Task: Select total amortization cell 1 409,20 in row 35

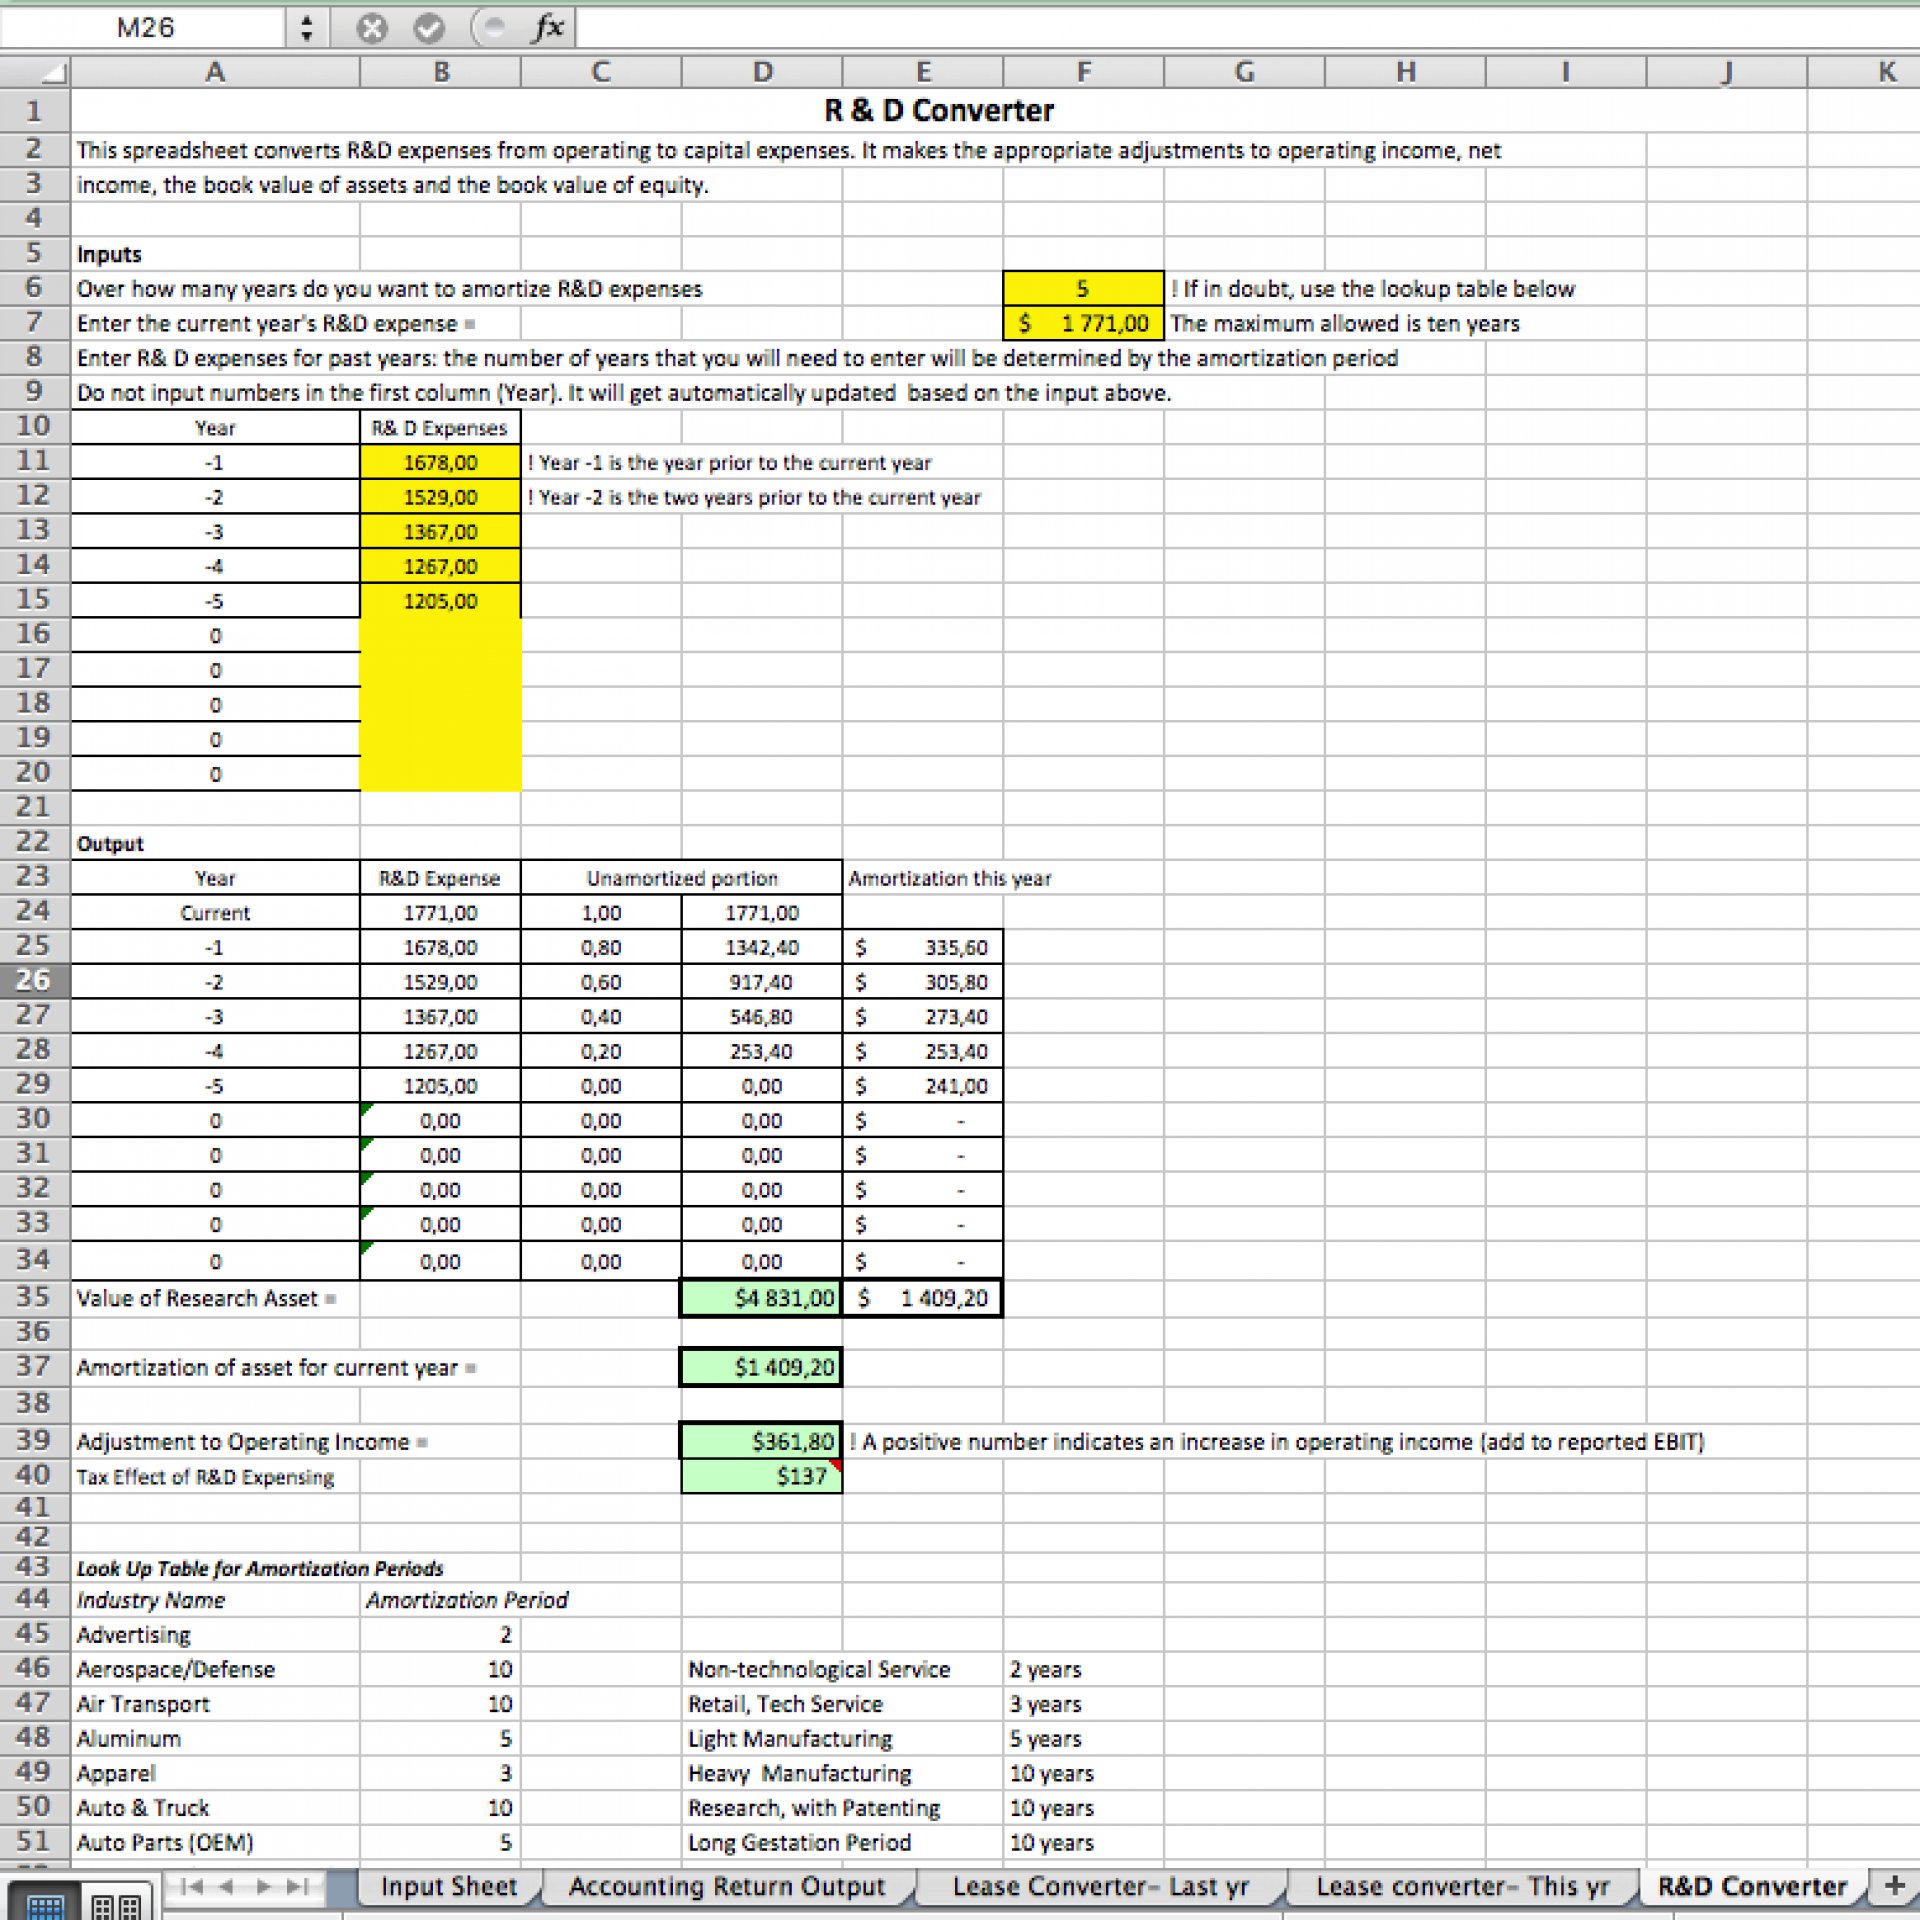Action: pyautogui.click(x=922, y=1298)
